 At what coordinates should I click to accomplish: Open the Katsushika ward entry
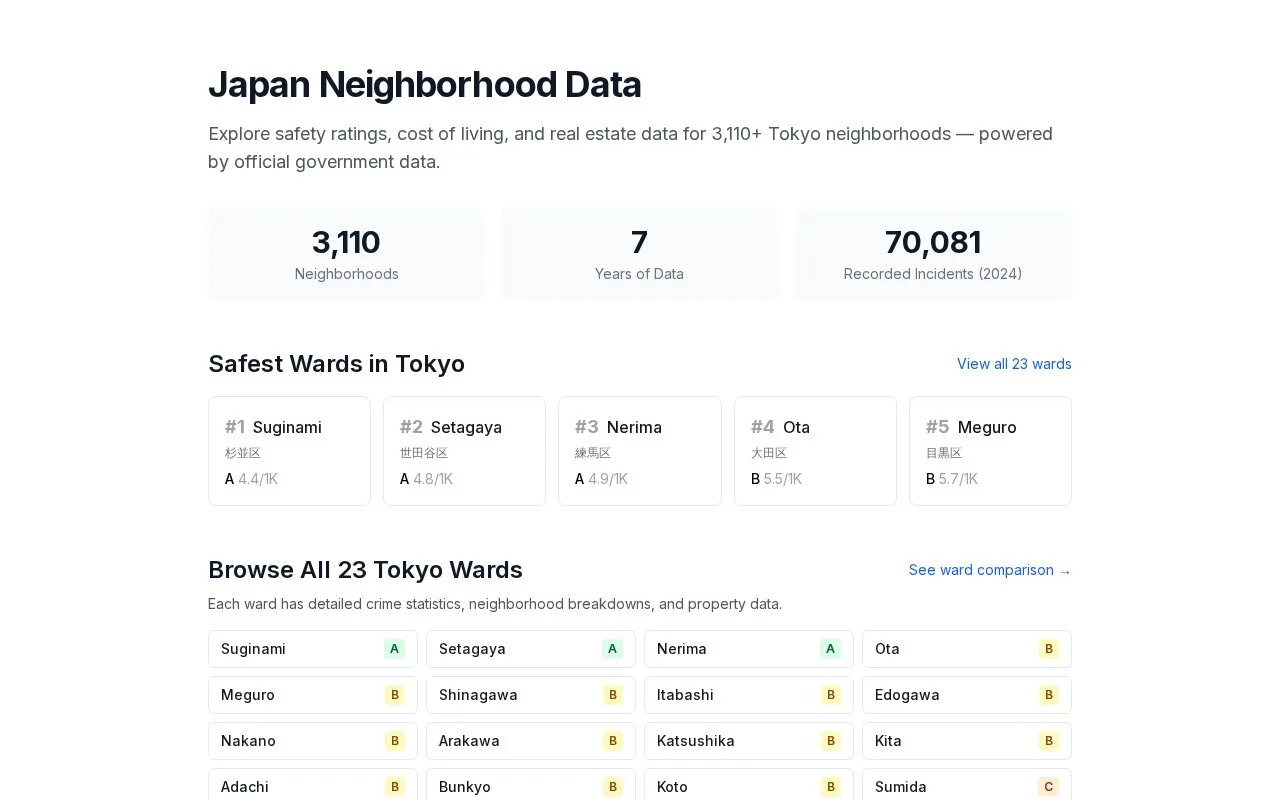[x=749, y=741]
